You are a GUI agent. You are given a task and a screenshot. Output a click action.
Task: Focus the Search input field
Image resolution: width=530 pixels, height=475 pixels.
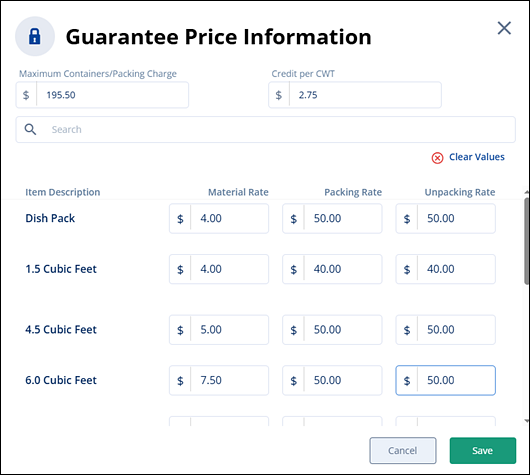point(265,129)
